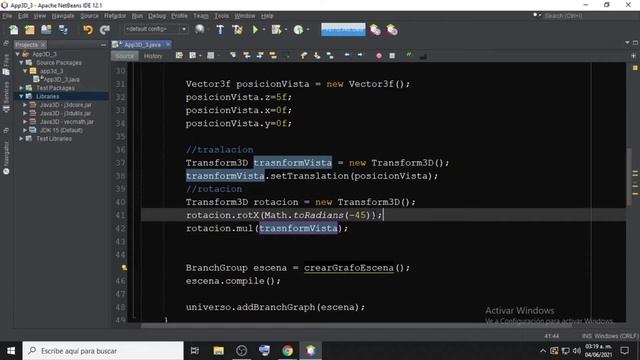Click the Windows search box in taskbar
640x360 pixels.
103,351
